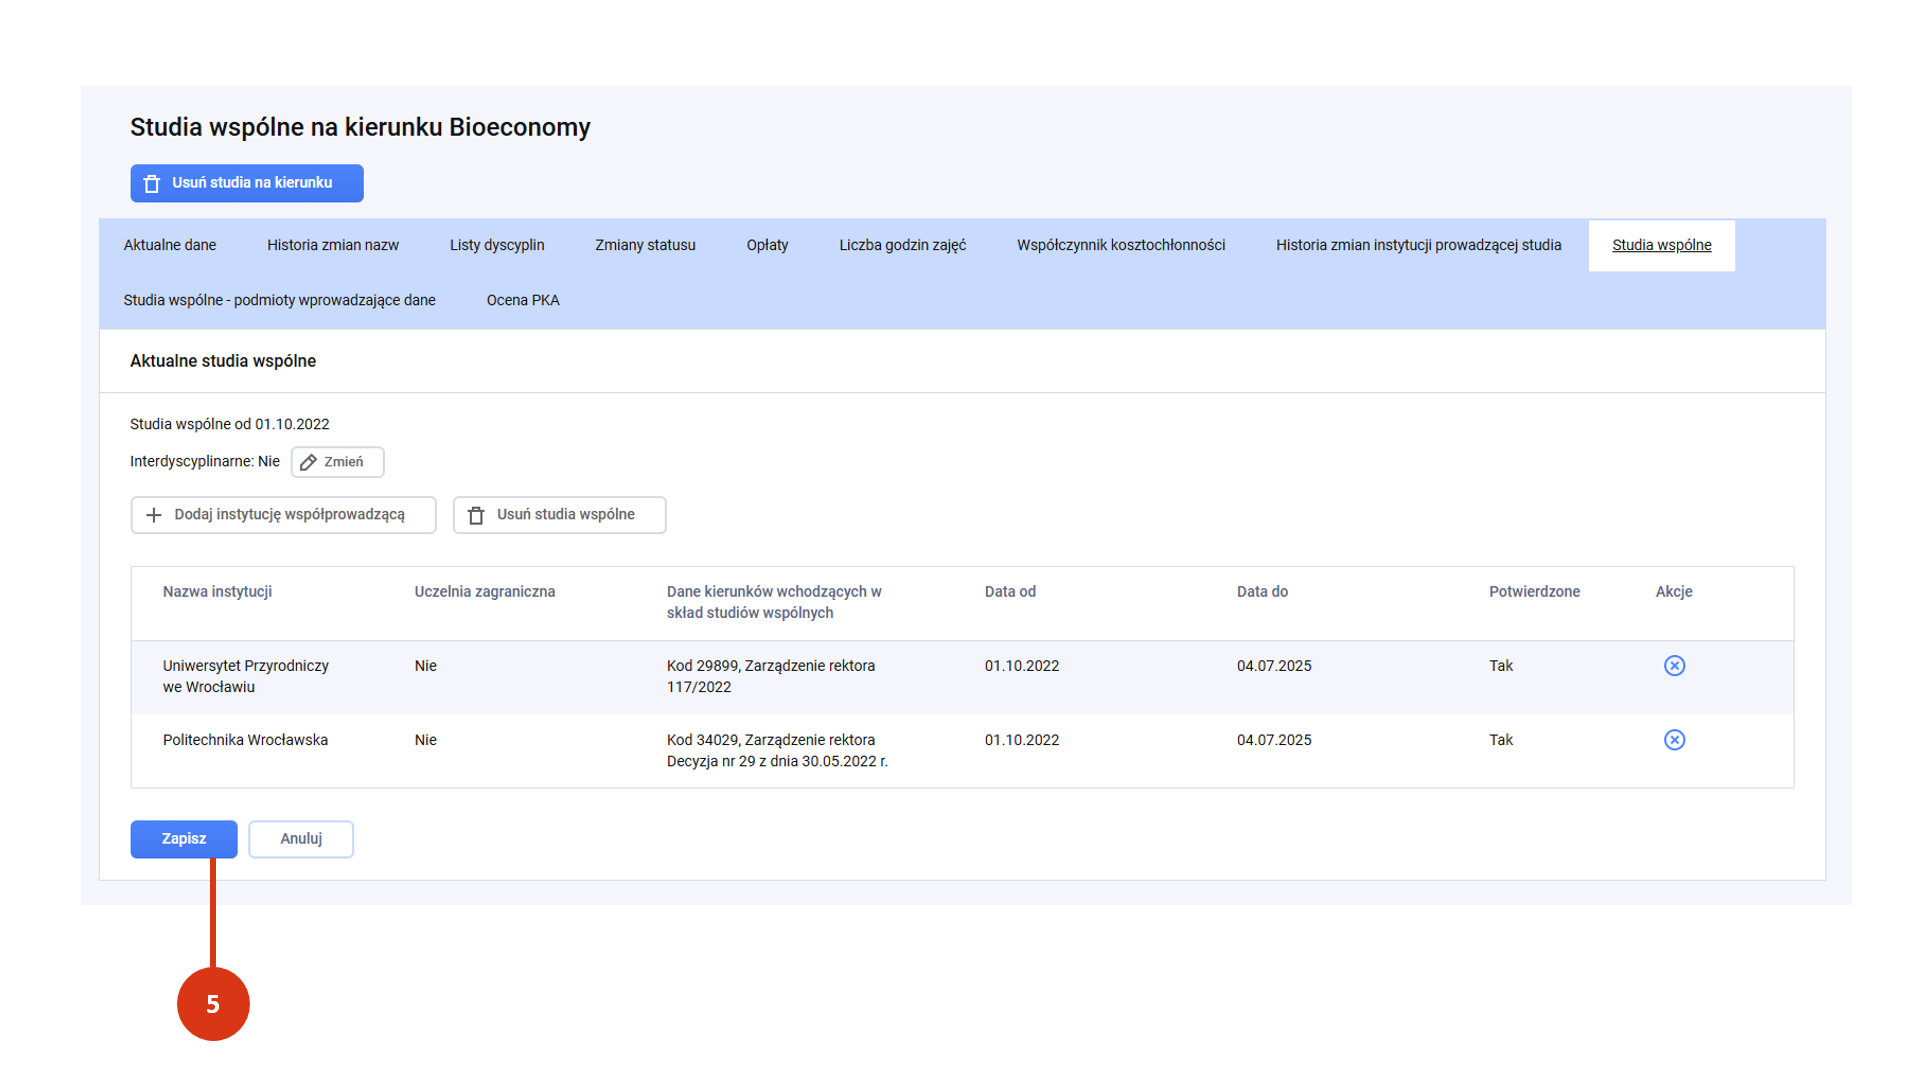
Task: Save changes with Zapisz button
Action: tap(184, 839)
